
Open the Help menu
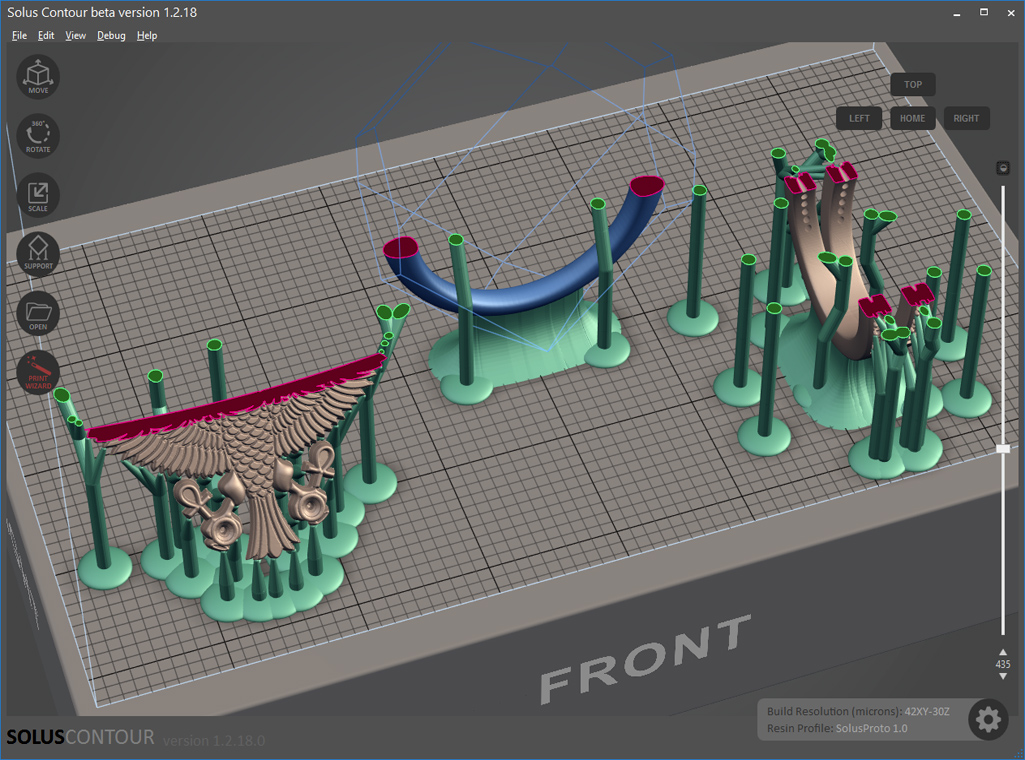coord(146,35)
